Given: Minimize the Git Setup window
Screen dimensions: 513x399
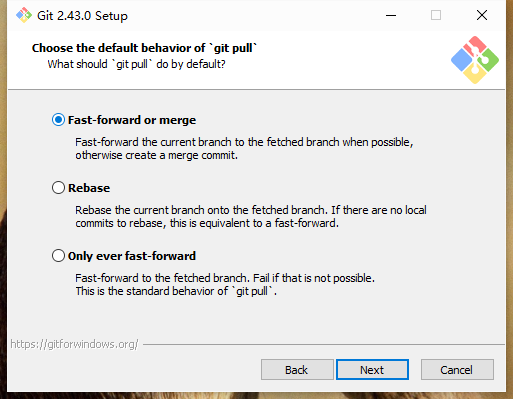Looking at the screenshot, I should click(x=391, y=15).
